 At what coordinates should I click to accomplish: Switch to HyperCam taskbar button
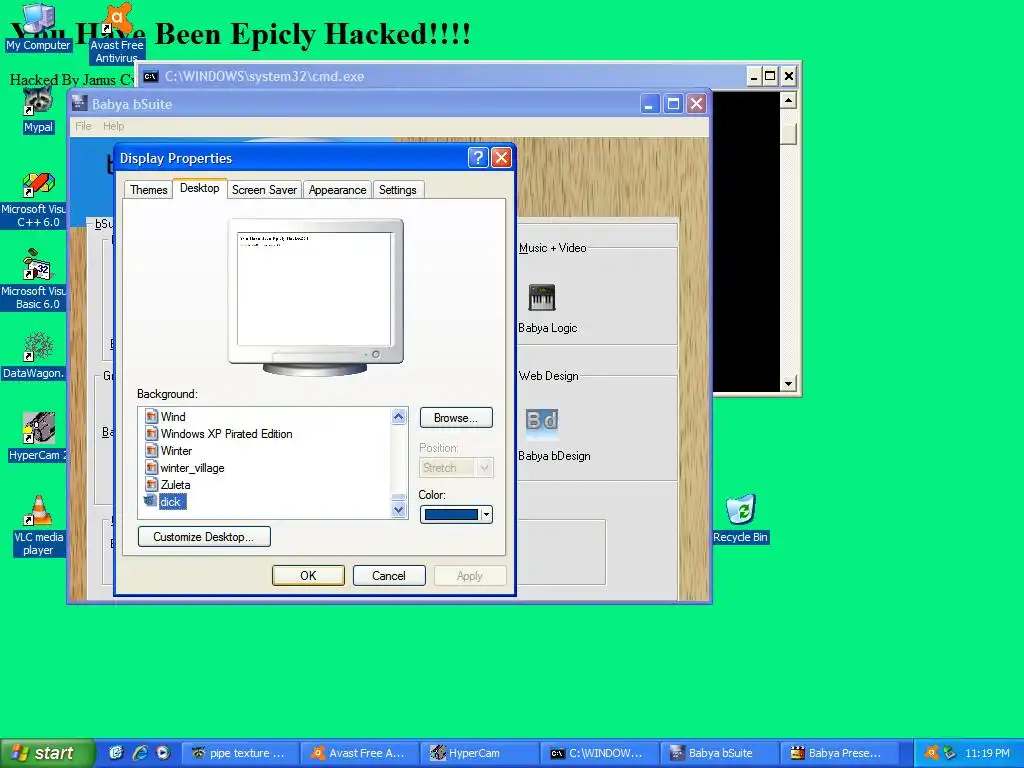pos(479,753)
